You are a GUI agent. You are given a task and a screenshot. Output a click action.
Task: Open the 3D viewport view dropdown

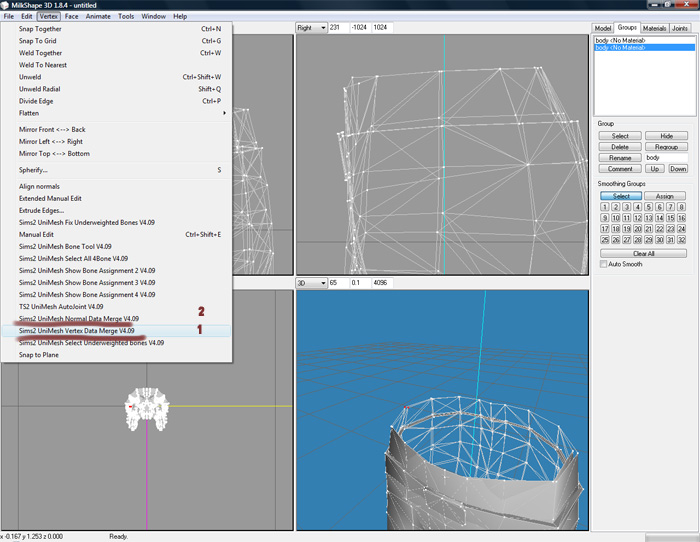pos(312,283)
